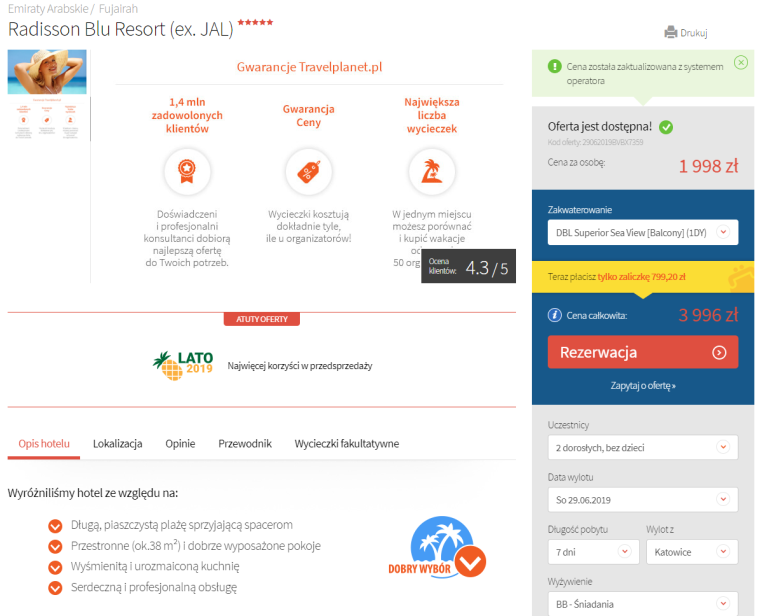760x616 pixels.
Task: Click the checkmark icon beside Serdeczną obsługę
Action: tap(55, 588)
